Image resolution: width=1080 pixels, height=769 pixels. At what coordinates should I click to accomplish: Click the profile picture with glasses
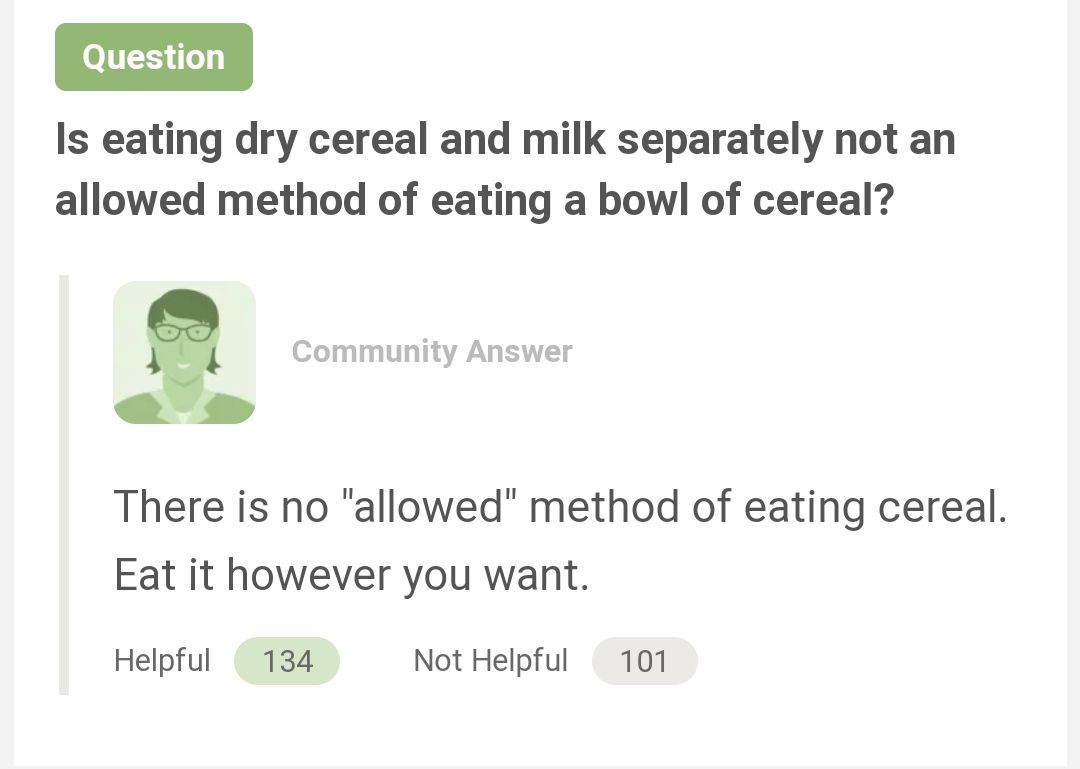click(x=184, y=352)
